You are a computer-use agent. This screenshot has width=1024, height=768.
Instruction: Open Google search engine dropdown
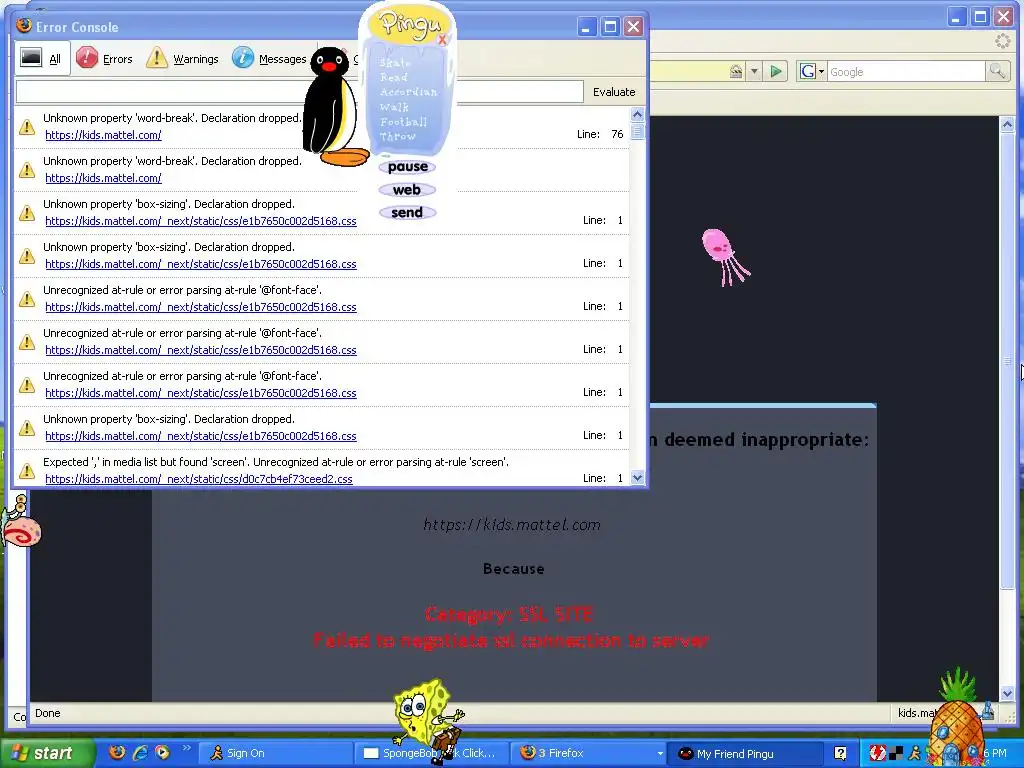[811, 72]
